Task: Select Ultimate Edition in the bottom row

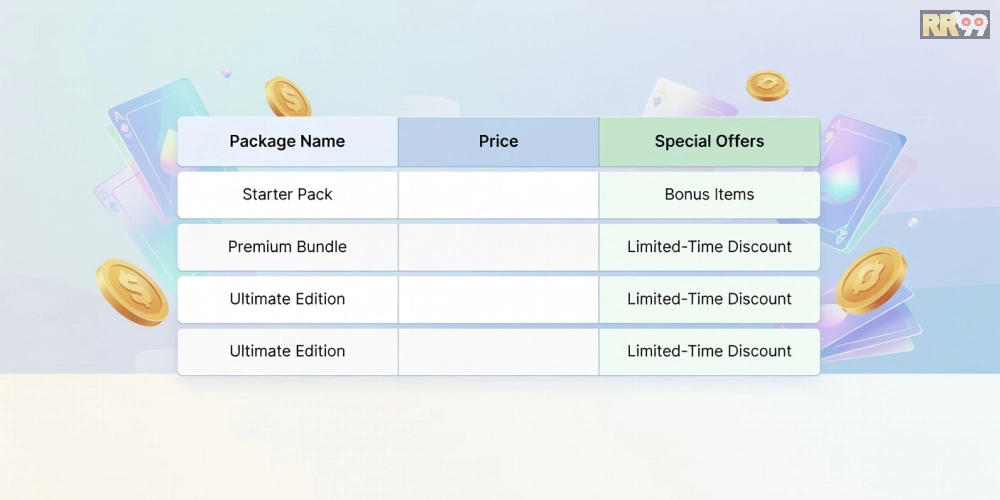Action: 287,351
